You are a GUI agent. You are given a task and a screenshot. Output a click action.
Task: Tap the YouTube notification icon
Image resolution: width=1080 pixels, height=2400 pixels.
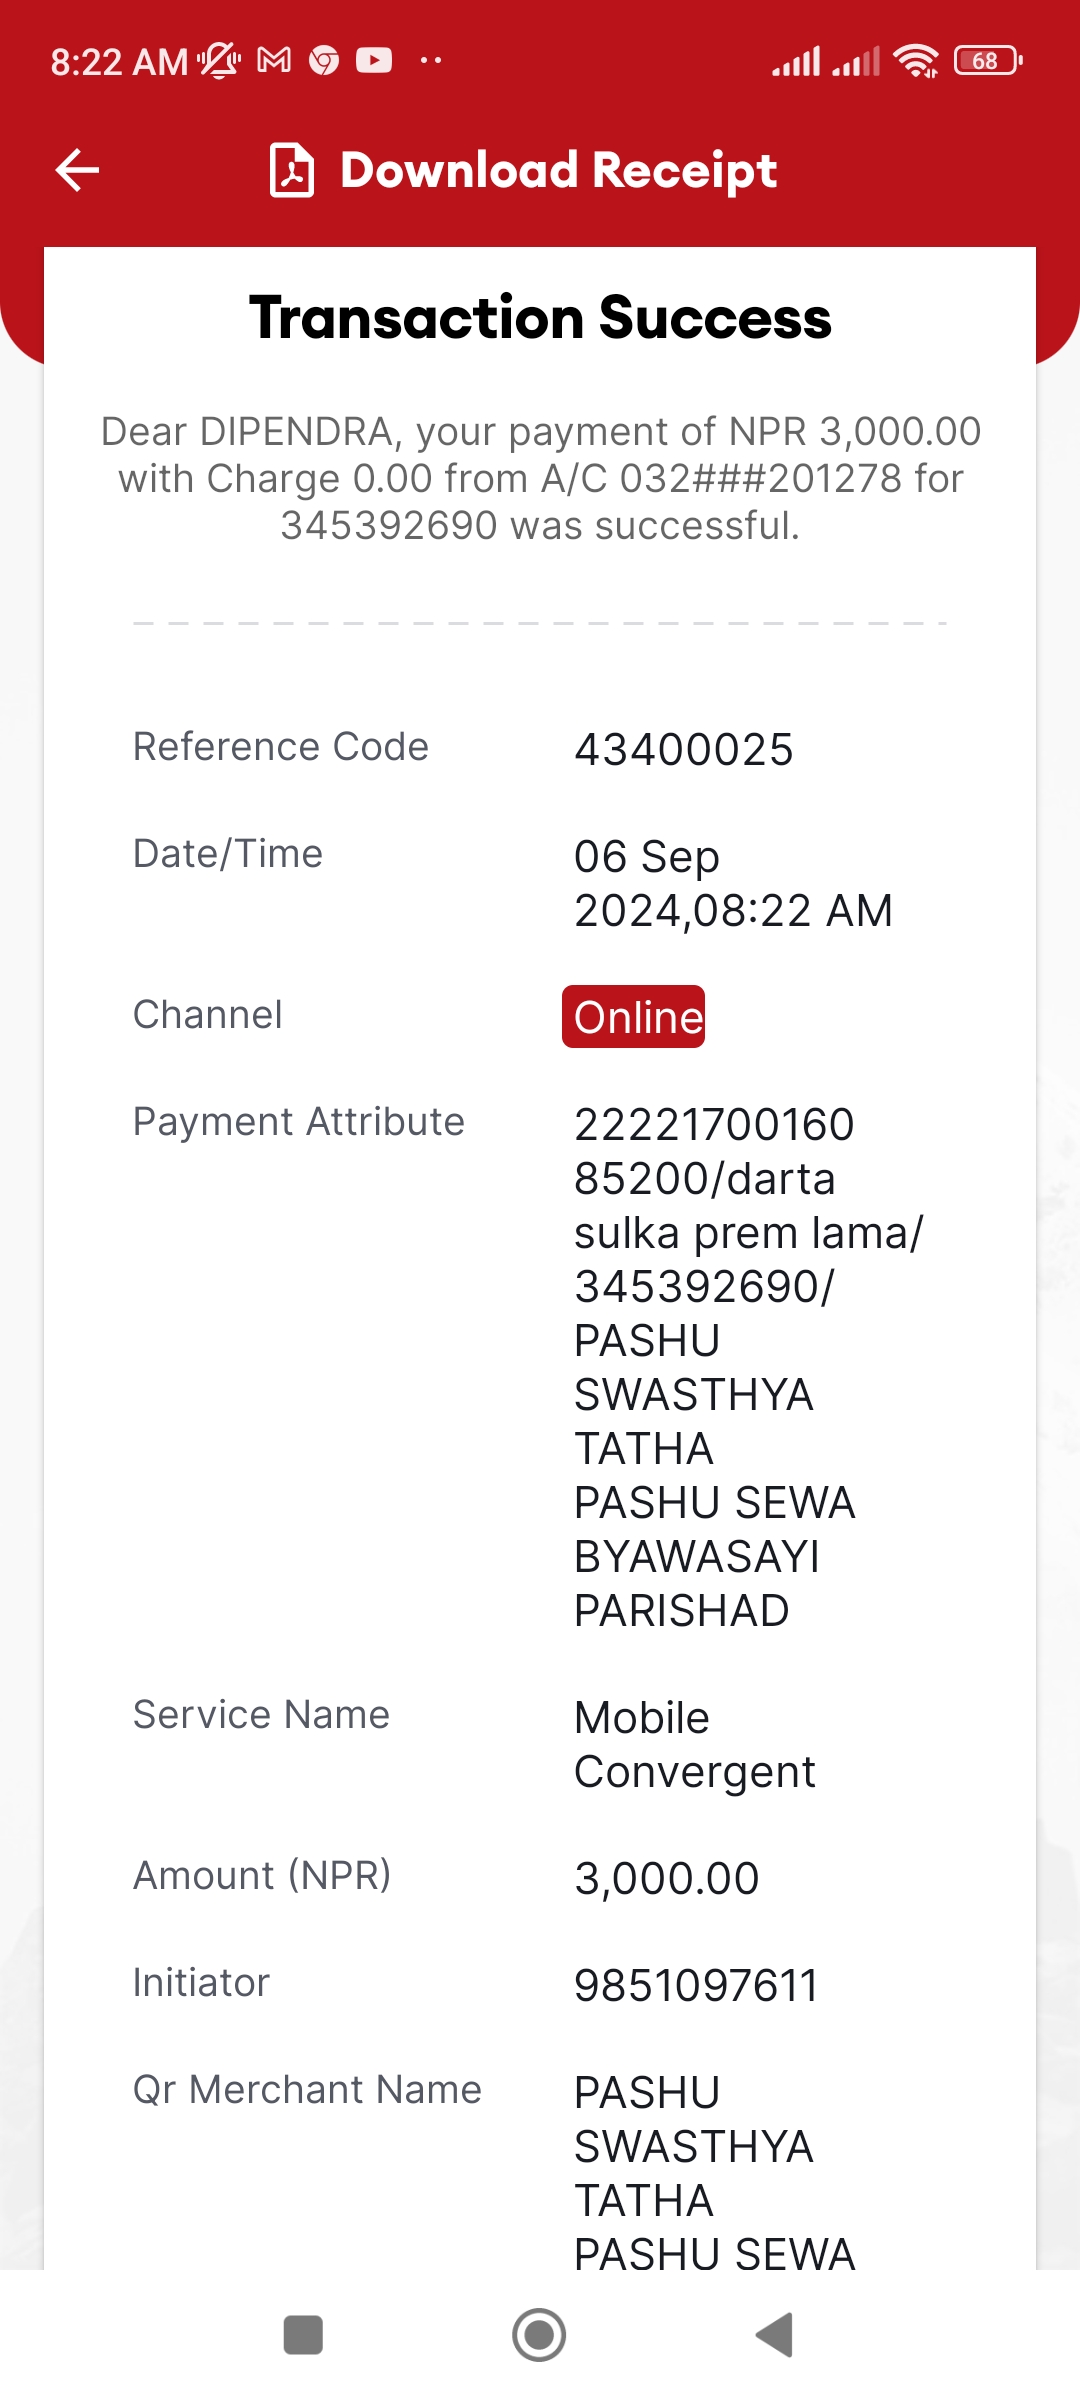tap(374, 61)
